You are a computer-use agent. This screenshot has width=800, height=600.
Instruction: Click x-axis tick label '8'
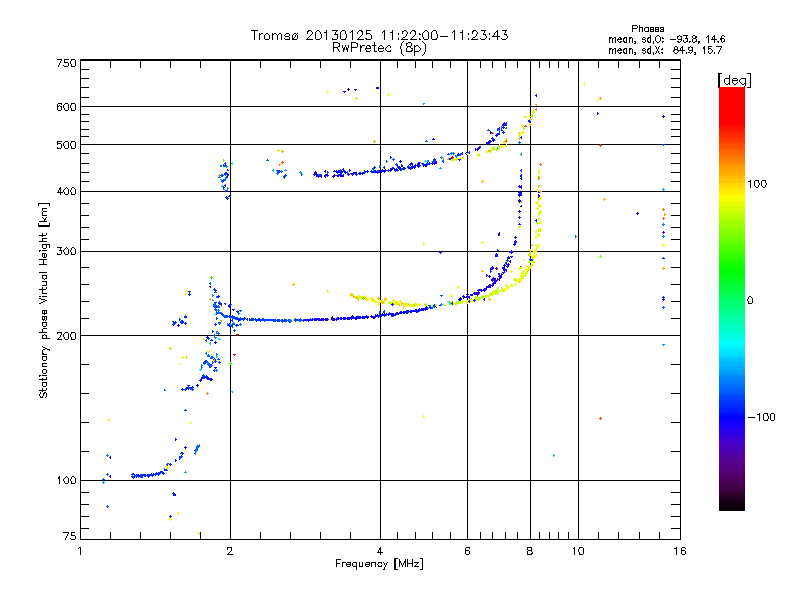(530, 551)
